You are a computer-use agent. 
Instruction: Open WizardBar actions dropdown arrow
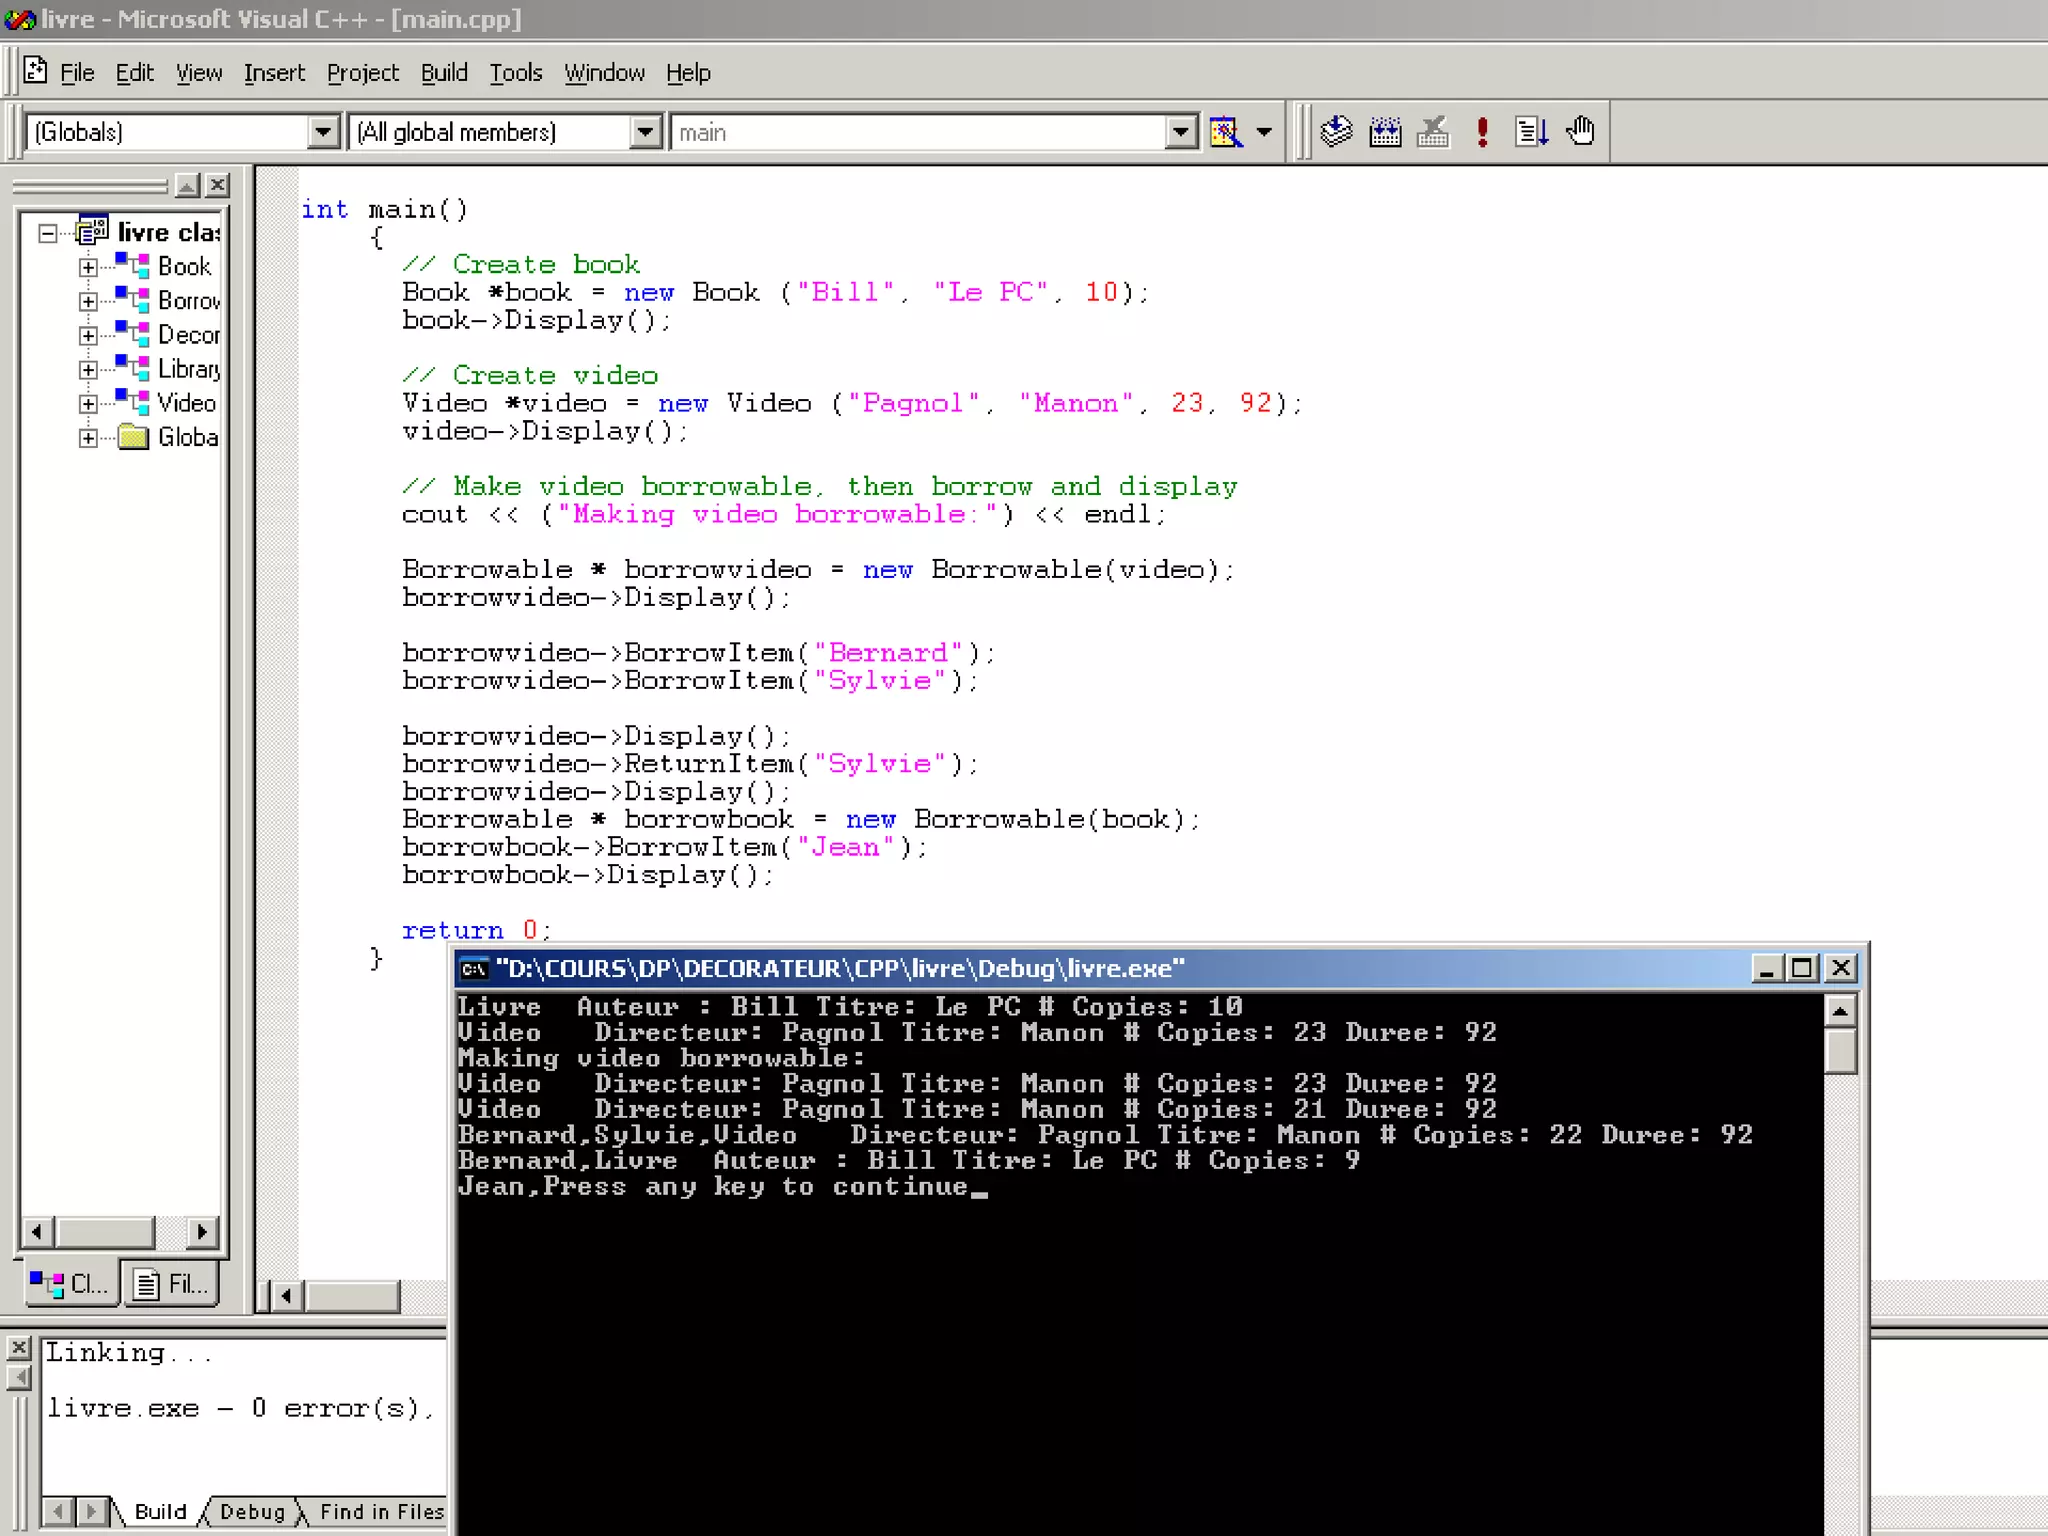pyautogui.click(x=1264, y=131)
